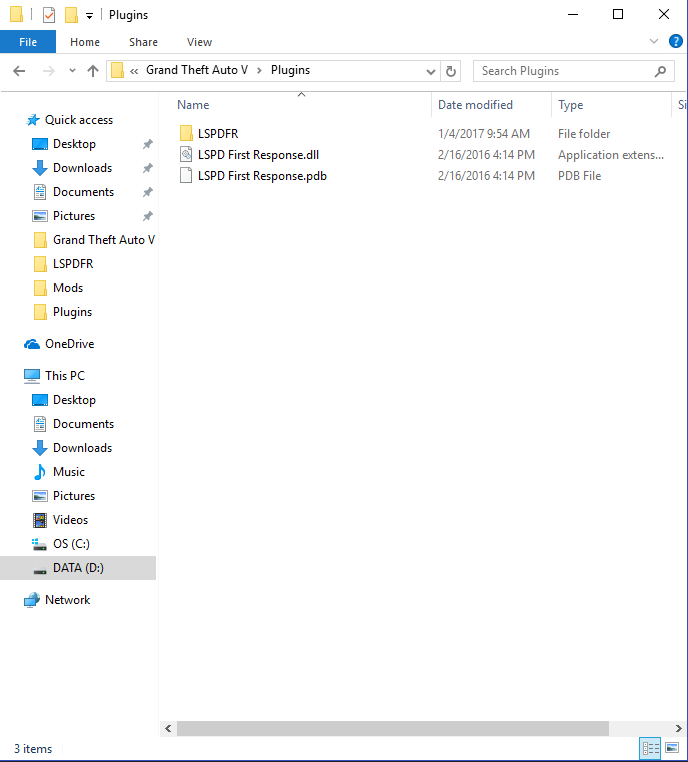This screenshot has height=762, width=688.
Task: Select the LSPD First Response.pdb file icon
Action: click(186, 175)
